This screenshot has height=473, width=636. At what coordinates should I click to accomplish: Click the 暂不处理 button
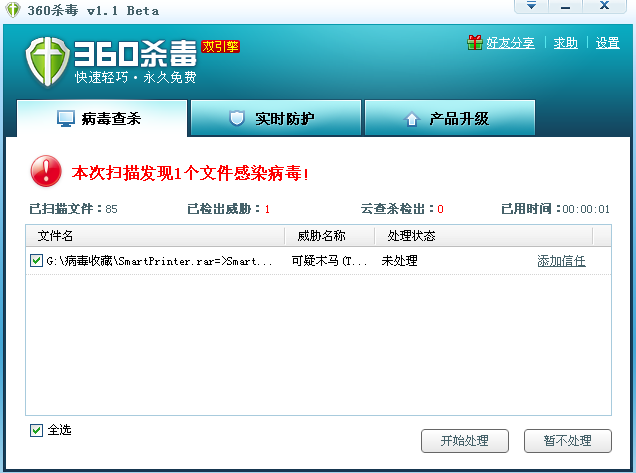tap(568, 441)
